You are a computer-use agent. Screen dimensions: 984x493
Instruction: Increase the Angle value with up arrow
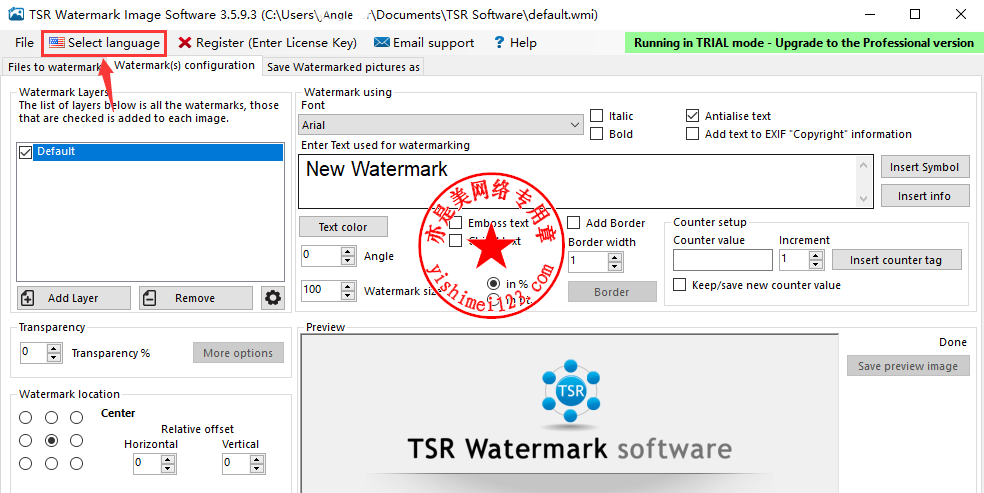[348, 252]
